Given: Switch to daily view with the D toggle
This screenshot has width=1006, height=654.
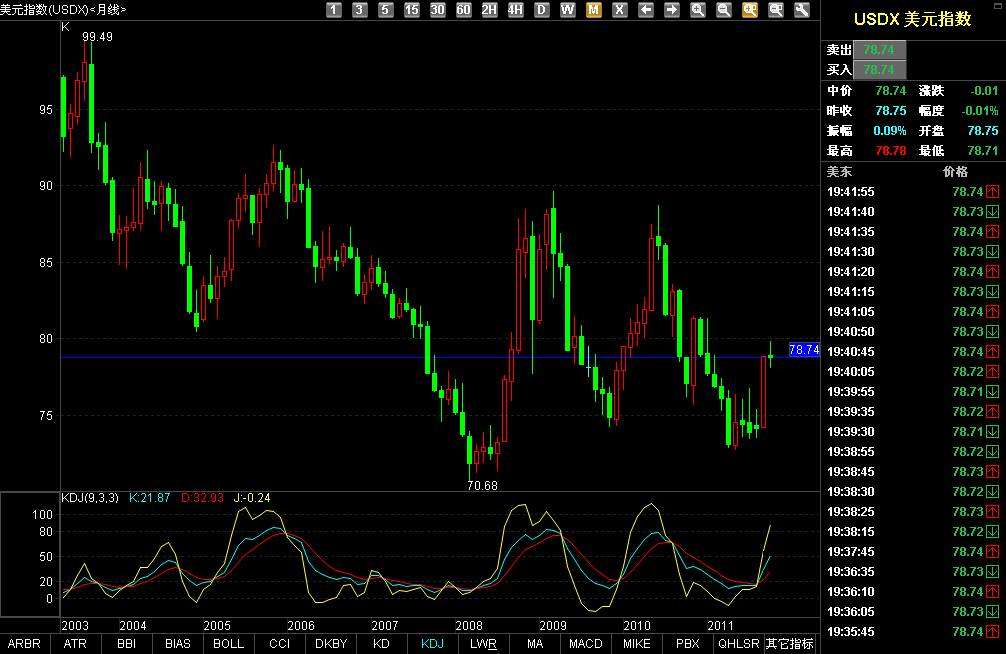Looking at the screenshot, I should pos(542,9).
